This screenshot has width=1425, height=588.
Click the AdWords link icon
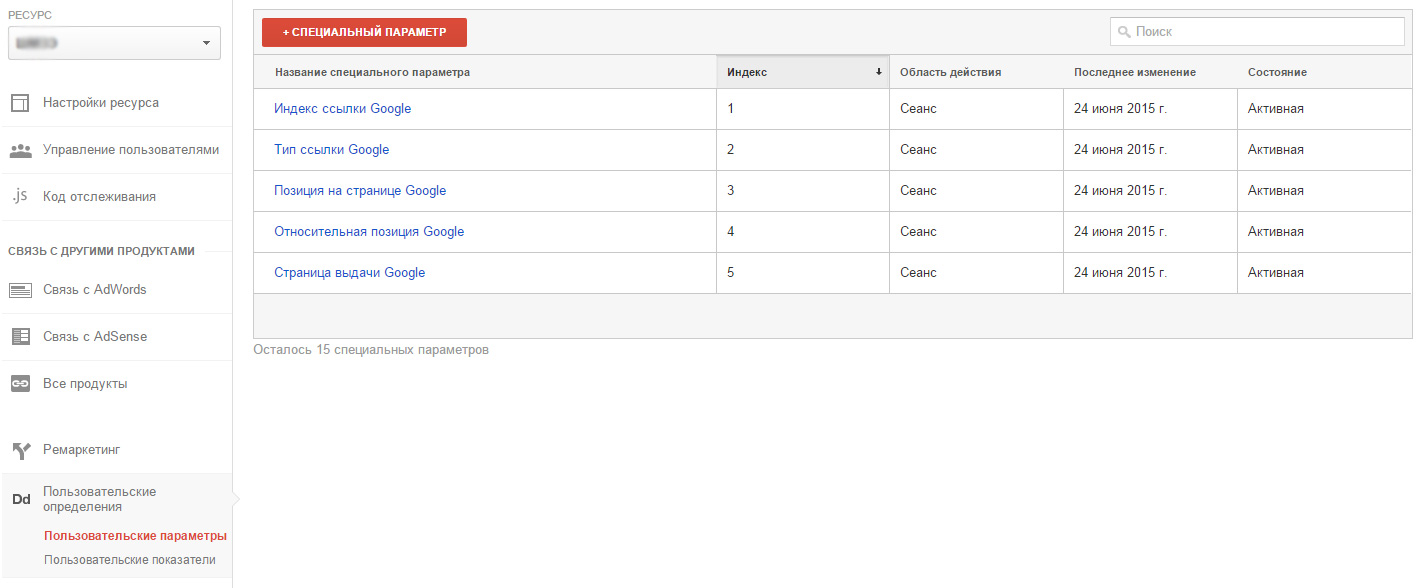click(20, 290)
